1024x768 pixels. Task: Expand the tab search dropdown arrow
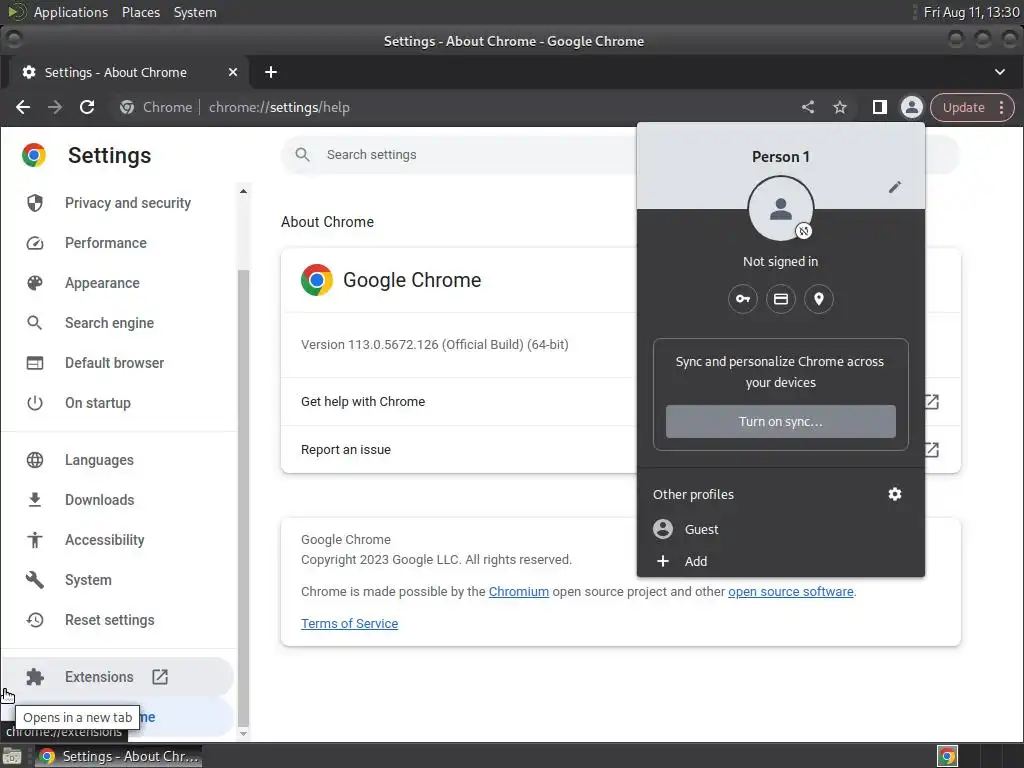(x=1000, y=72)
